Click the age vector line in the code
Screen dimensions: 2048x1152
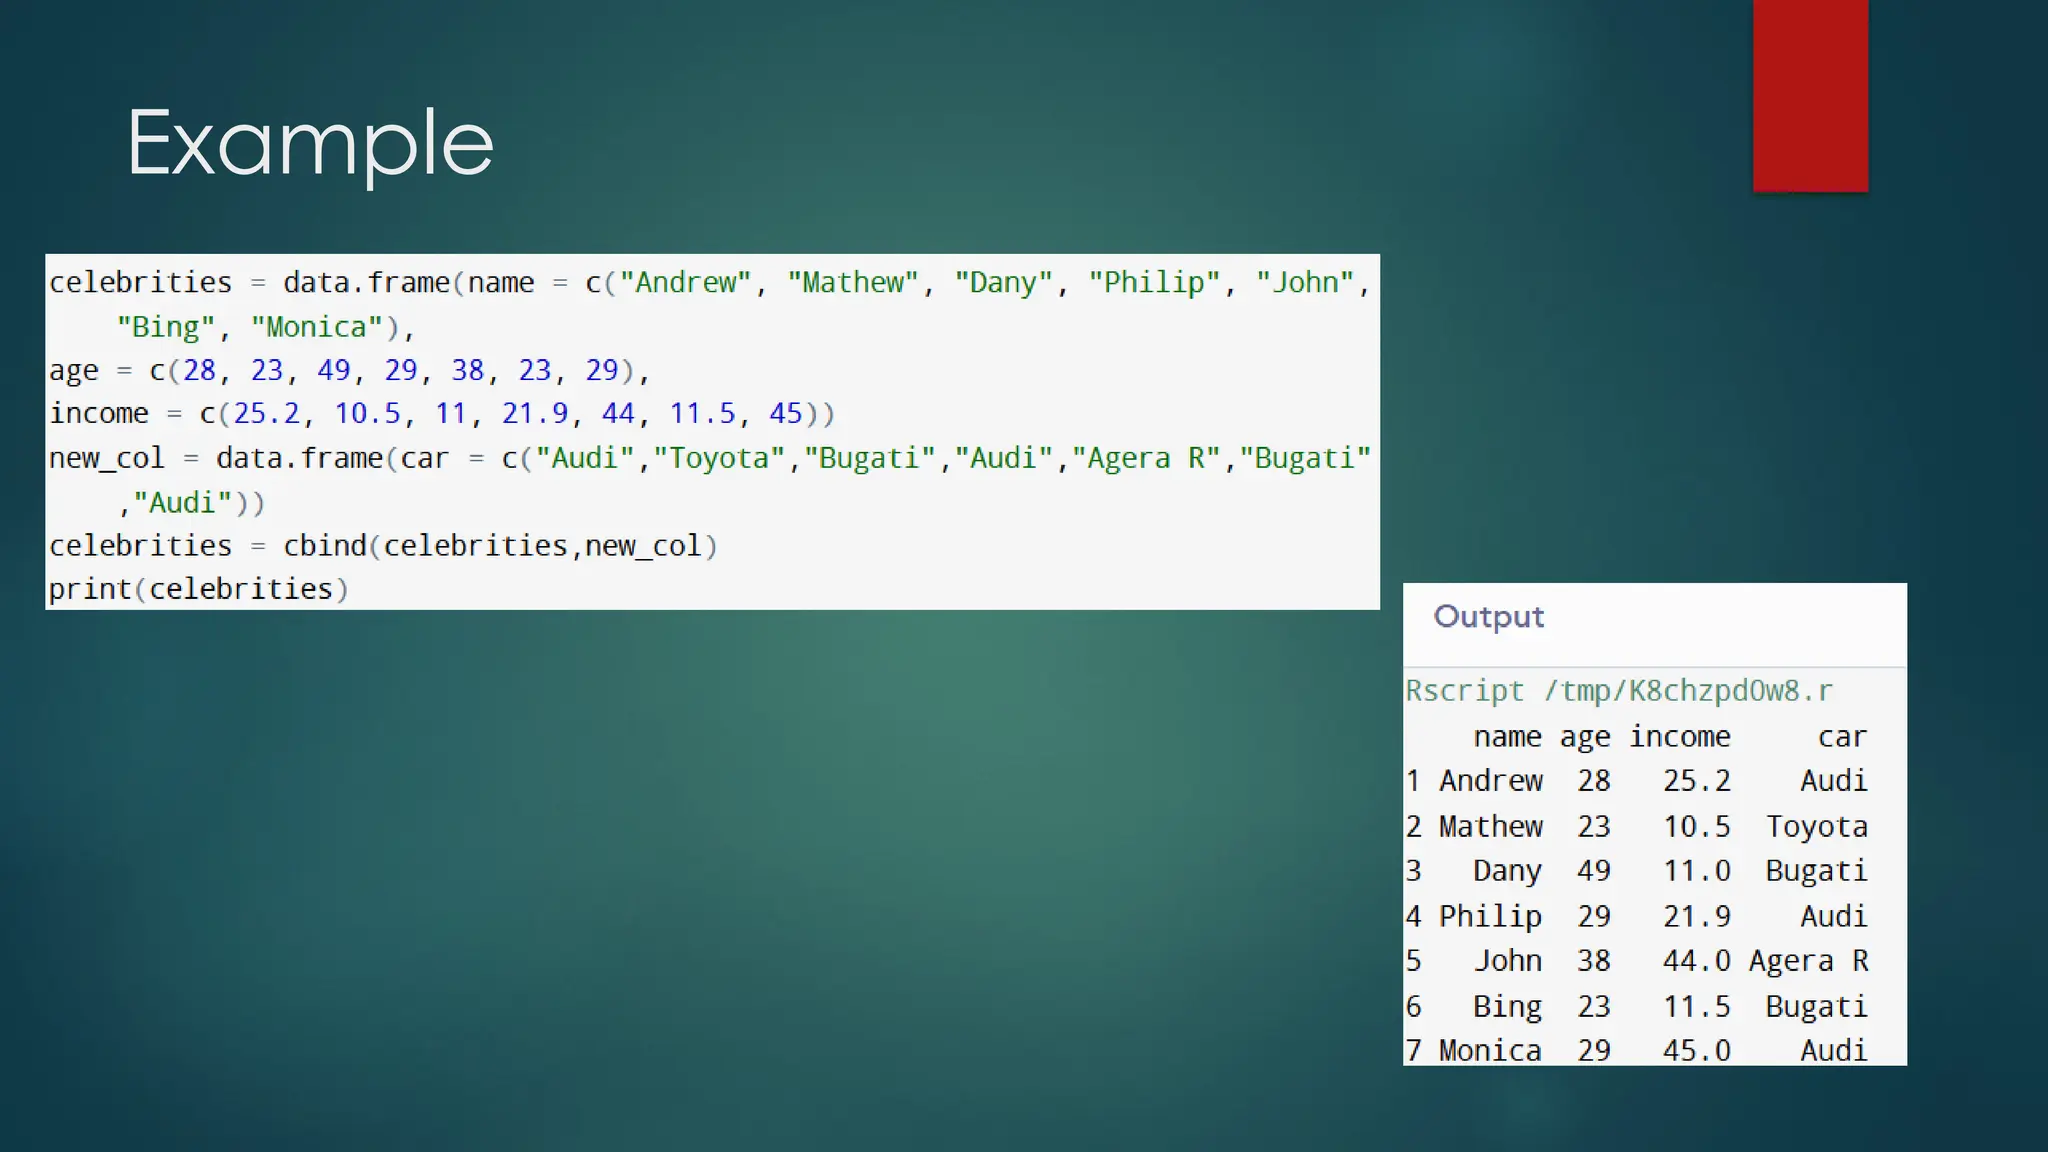click(x=348, y=371)
